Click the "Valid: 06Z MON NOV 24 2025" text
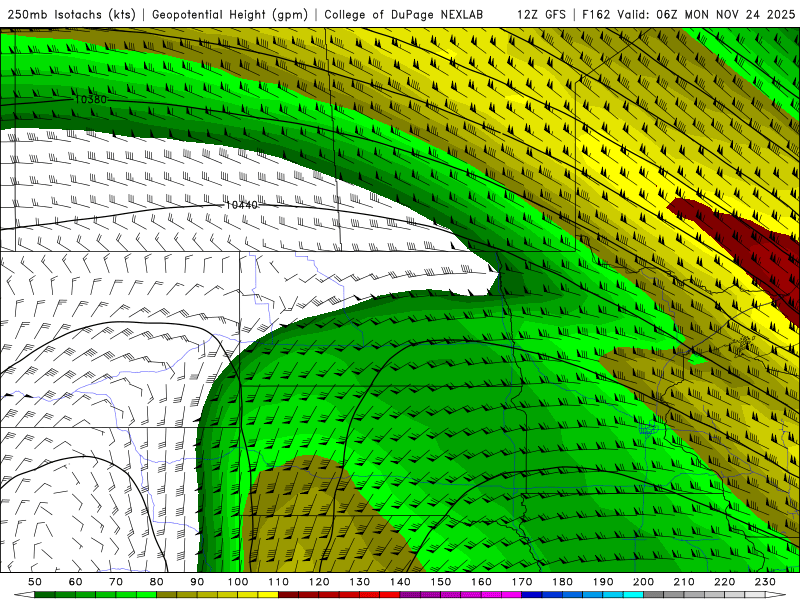The image size is (800, 600). tap(706, 14)
